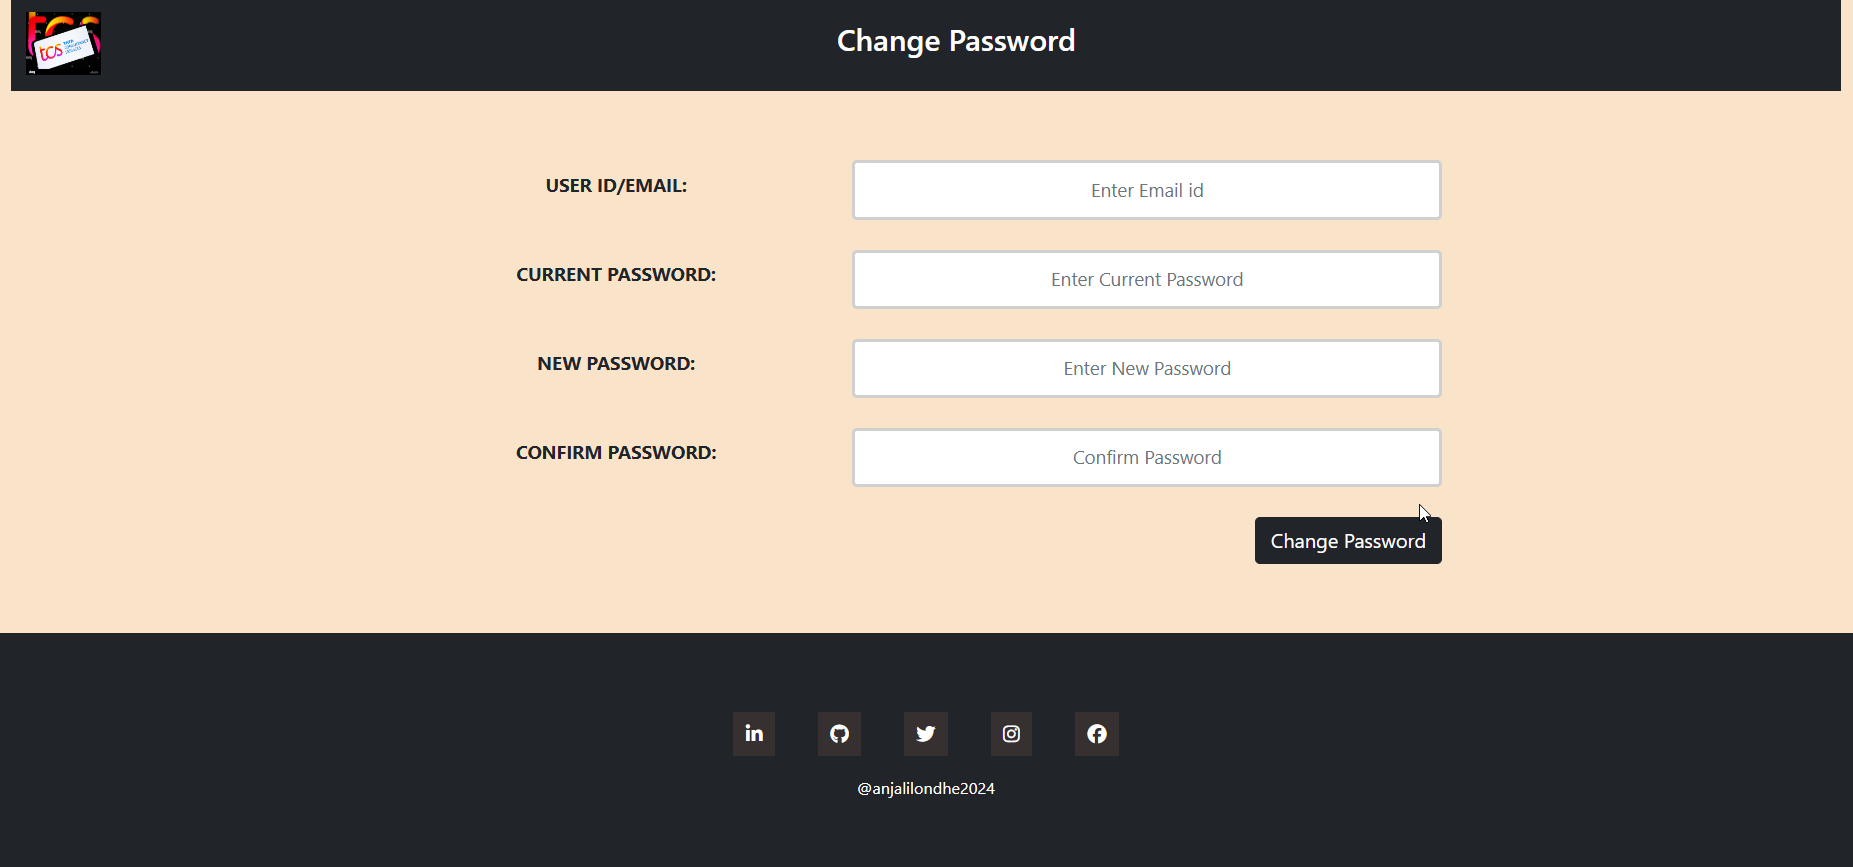1853x867 pixels.
Task: Click into the Confirm Password field
Action: (1146, 457)
